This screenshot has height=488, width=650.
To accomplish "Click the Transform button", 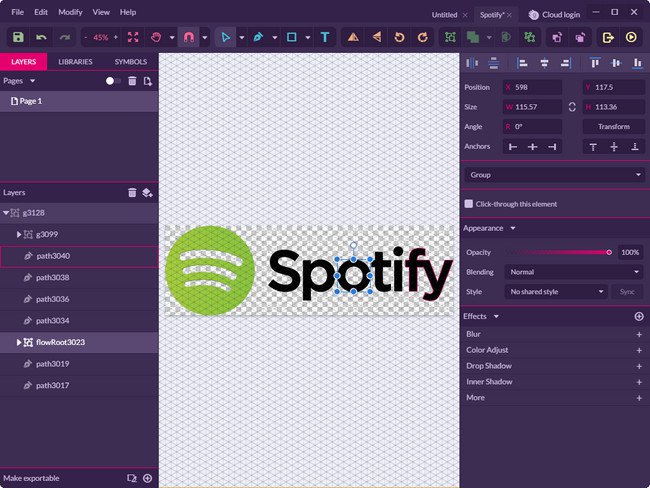I will coord(614,126).
